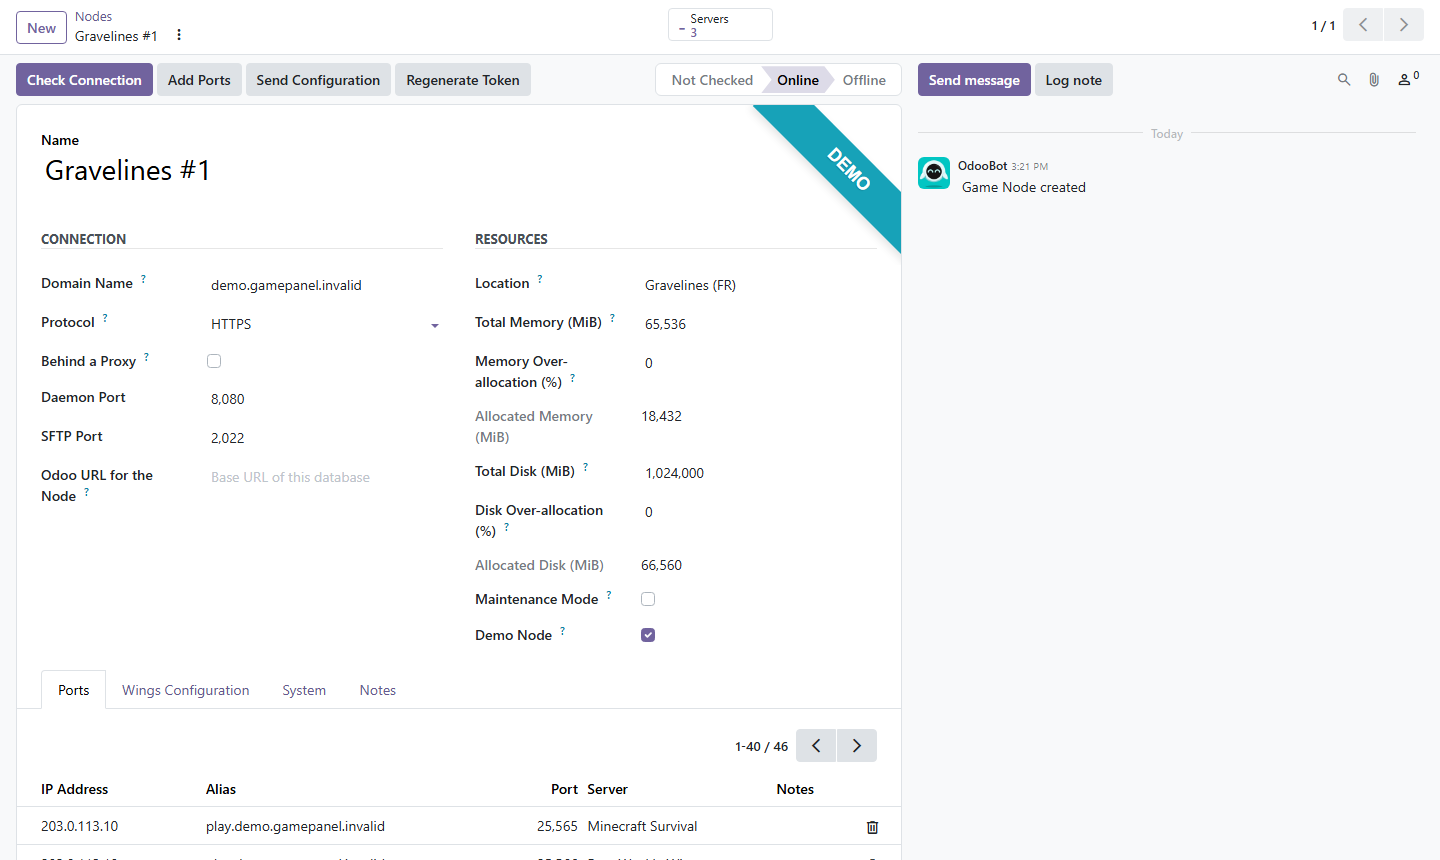Click Send Configuration

click(x=318, y=80)
